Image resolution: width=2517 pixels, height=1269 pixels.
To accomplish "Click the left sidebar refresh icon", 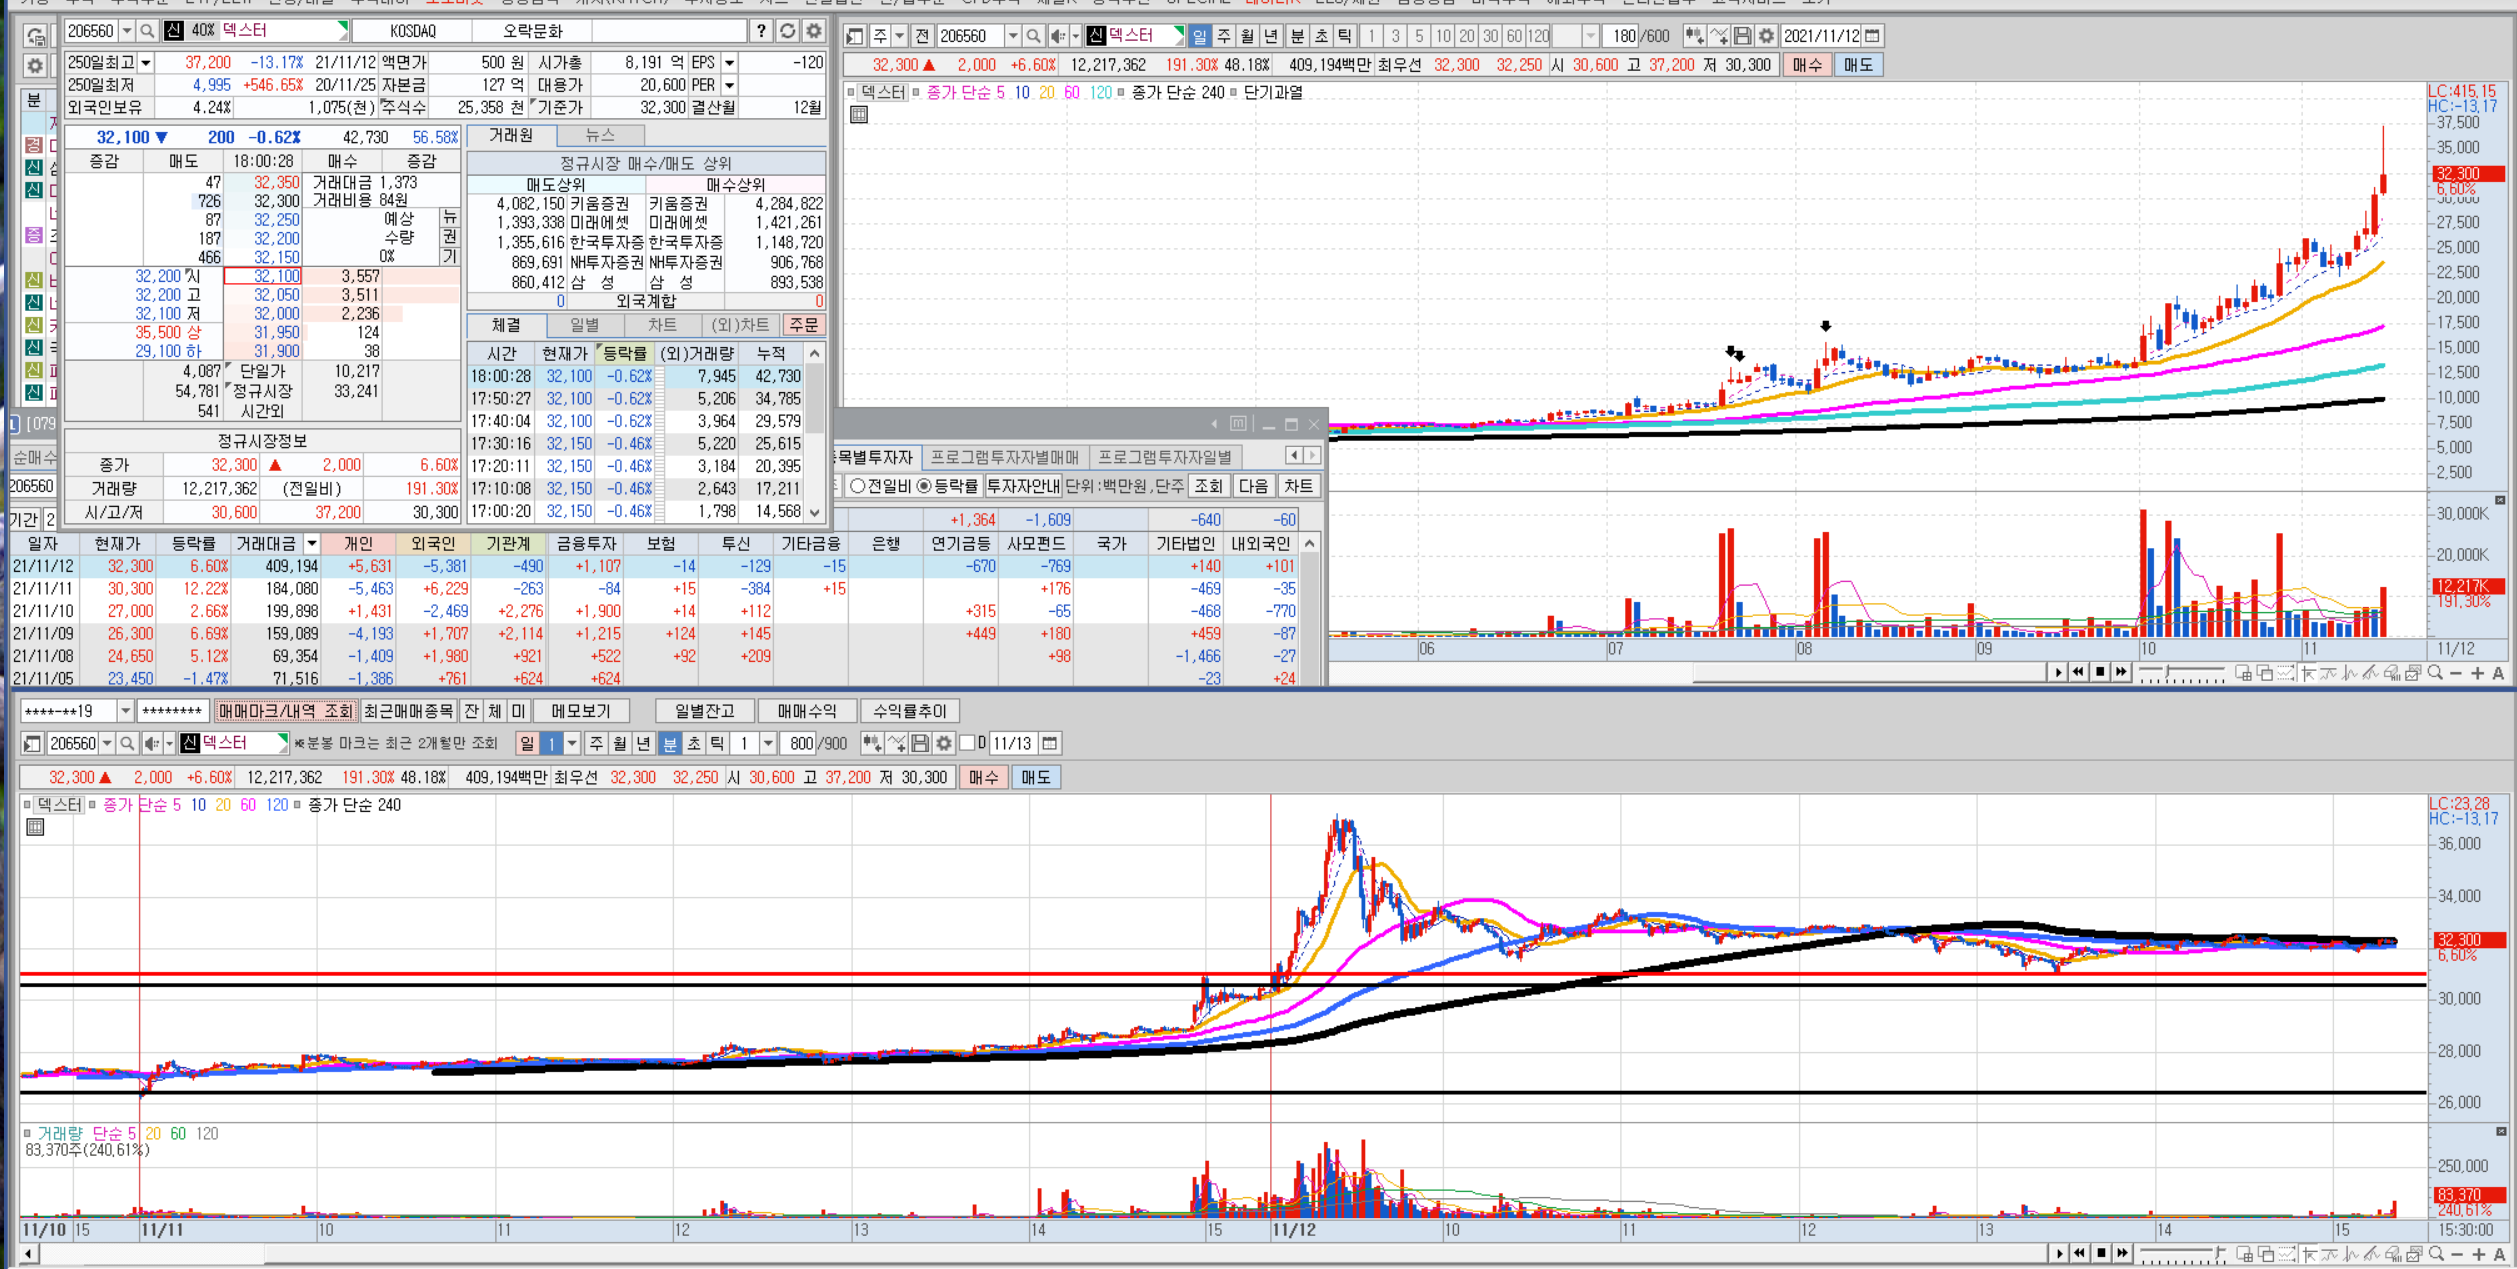I will point(36,36).
